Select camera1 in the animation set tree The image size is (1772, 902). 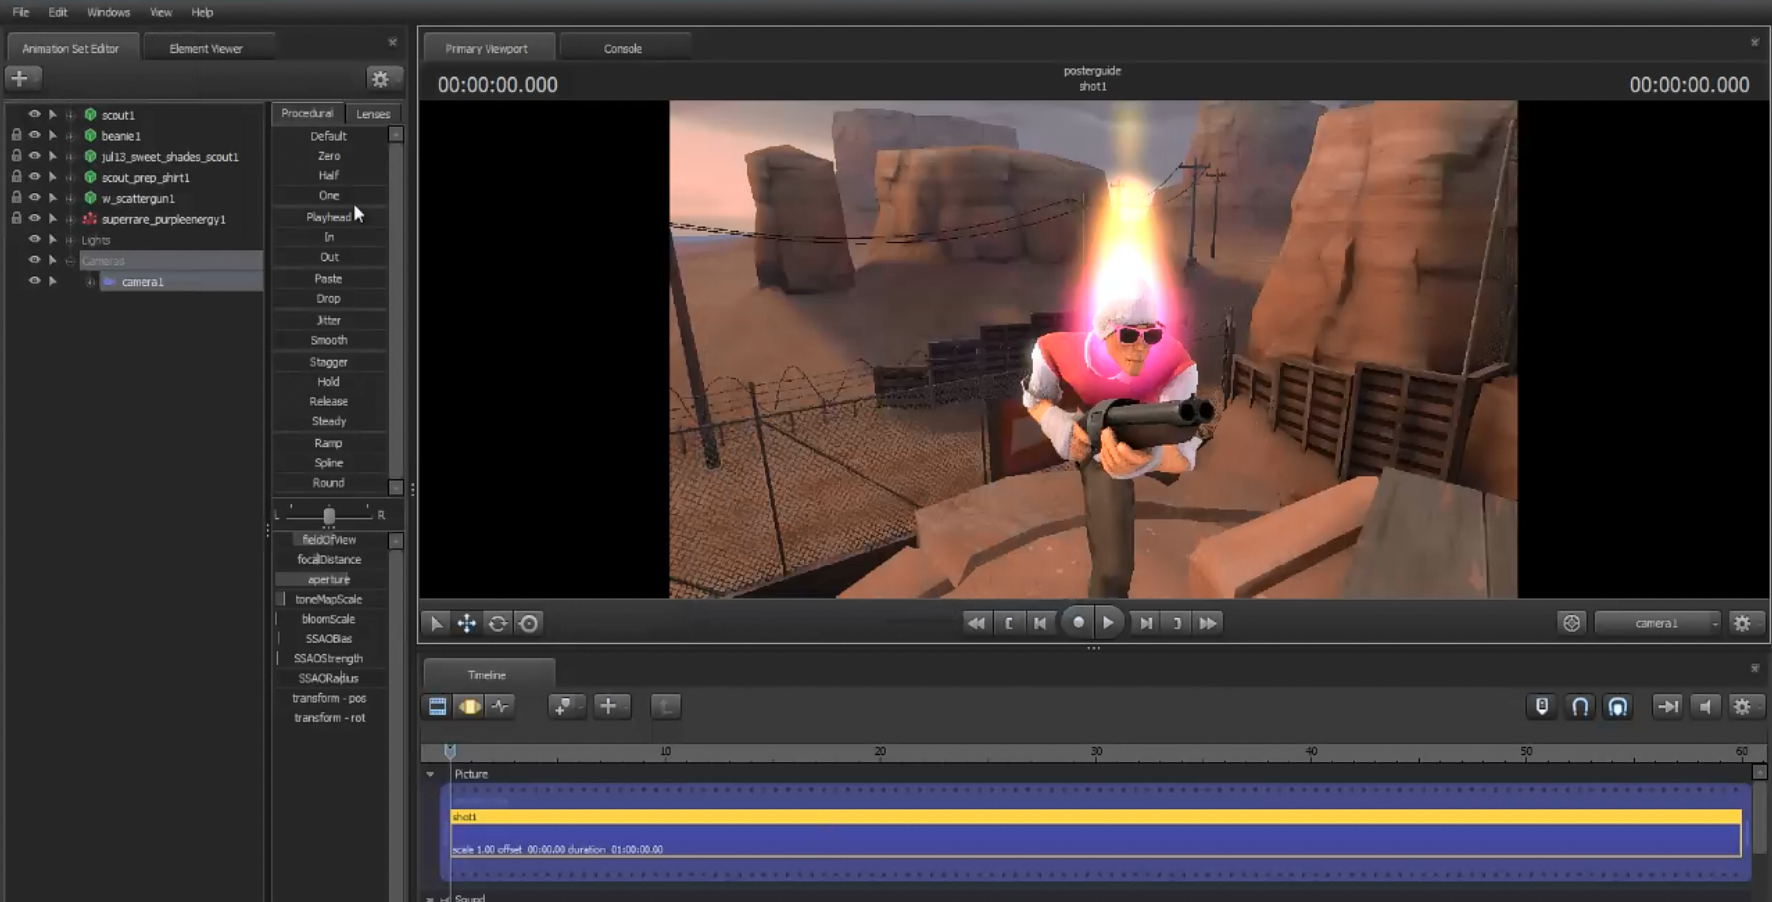coord(143,282)
